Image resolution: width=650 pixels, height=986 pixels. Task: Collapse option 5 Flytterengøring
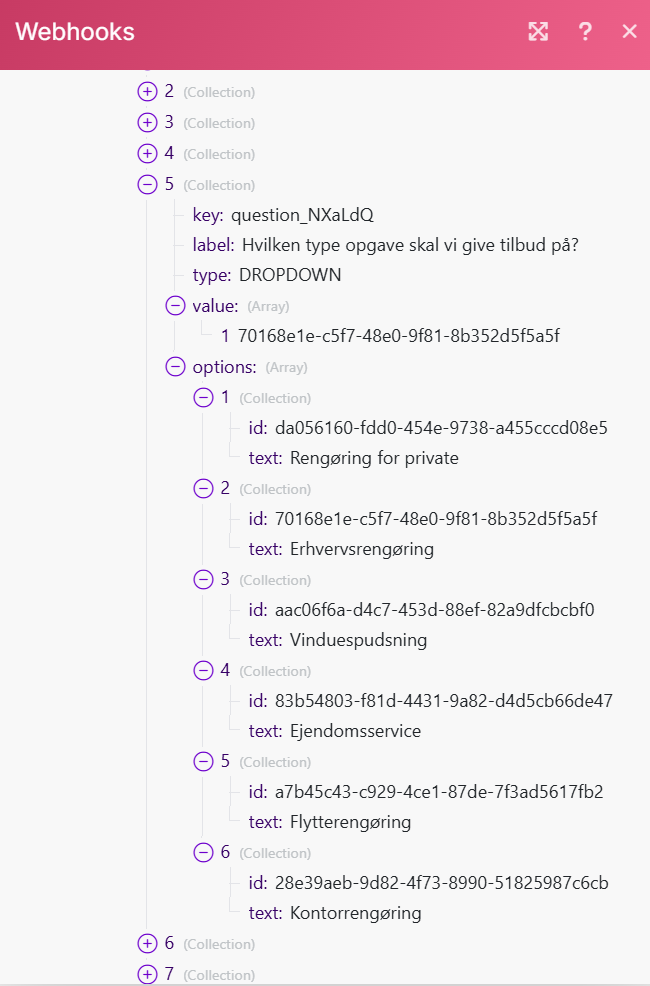203,762
